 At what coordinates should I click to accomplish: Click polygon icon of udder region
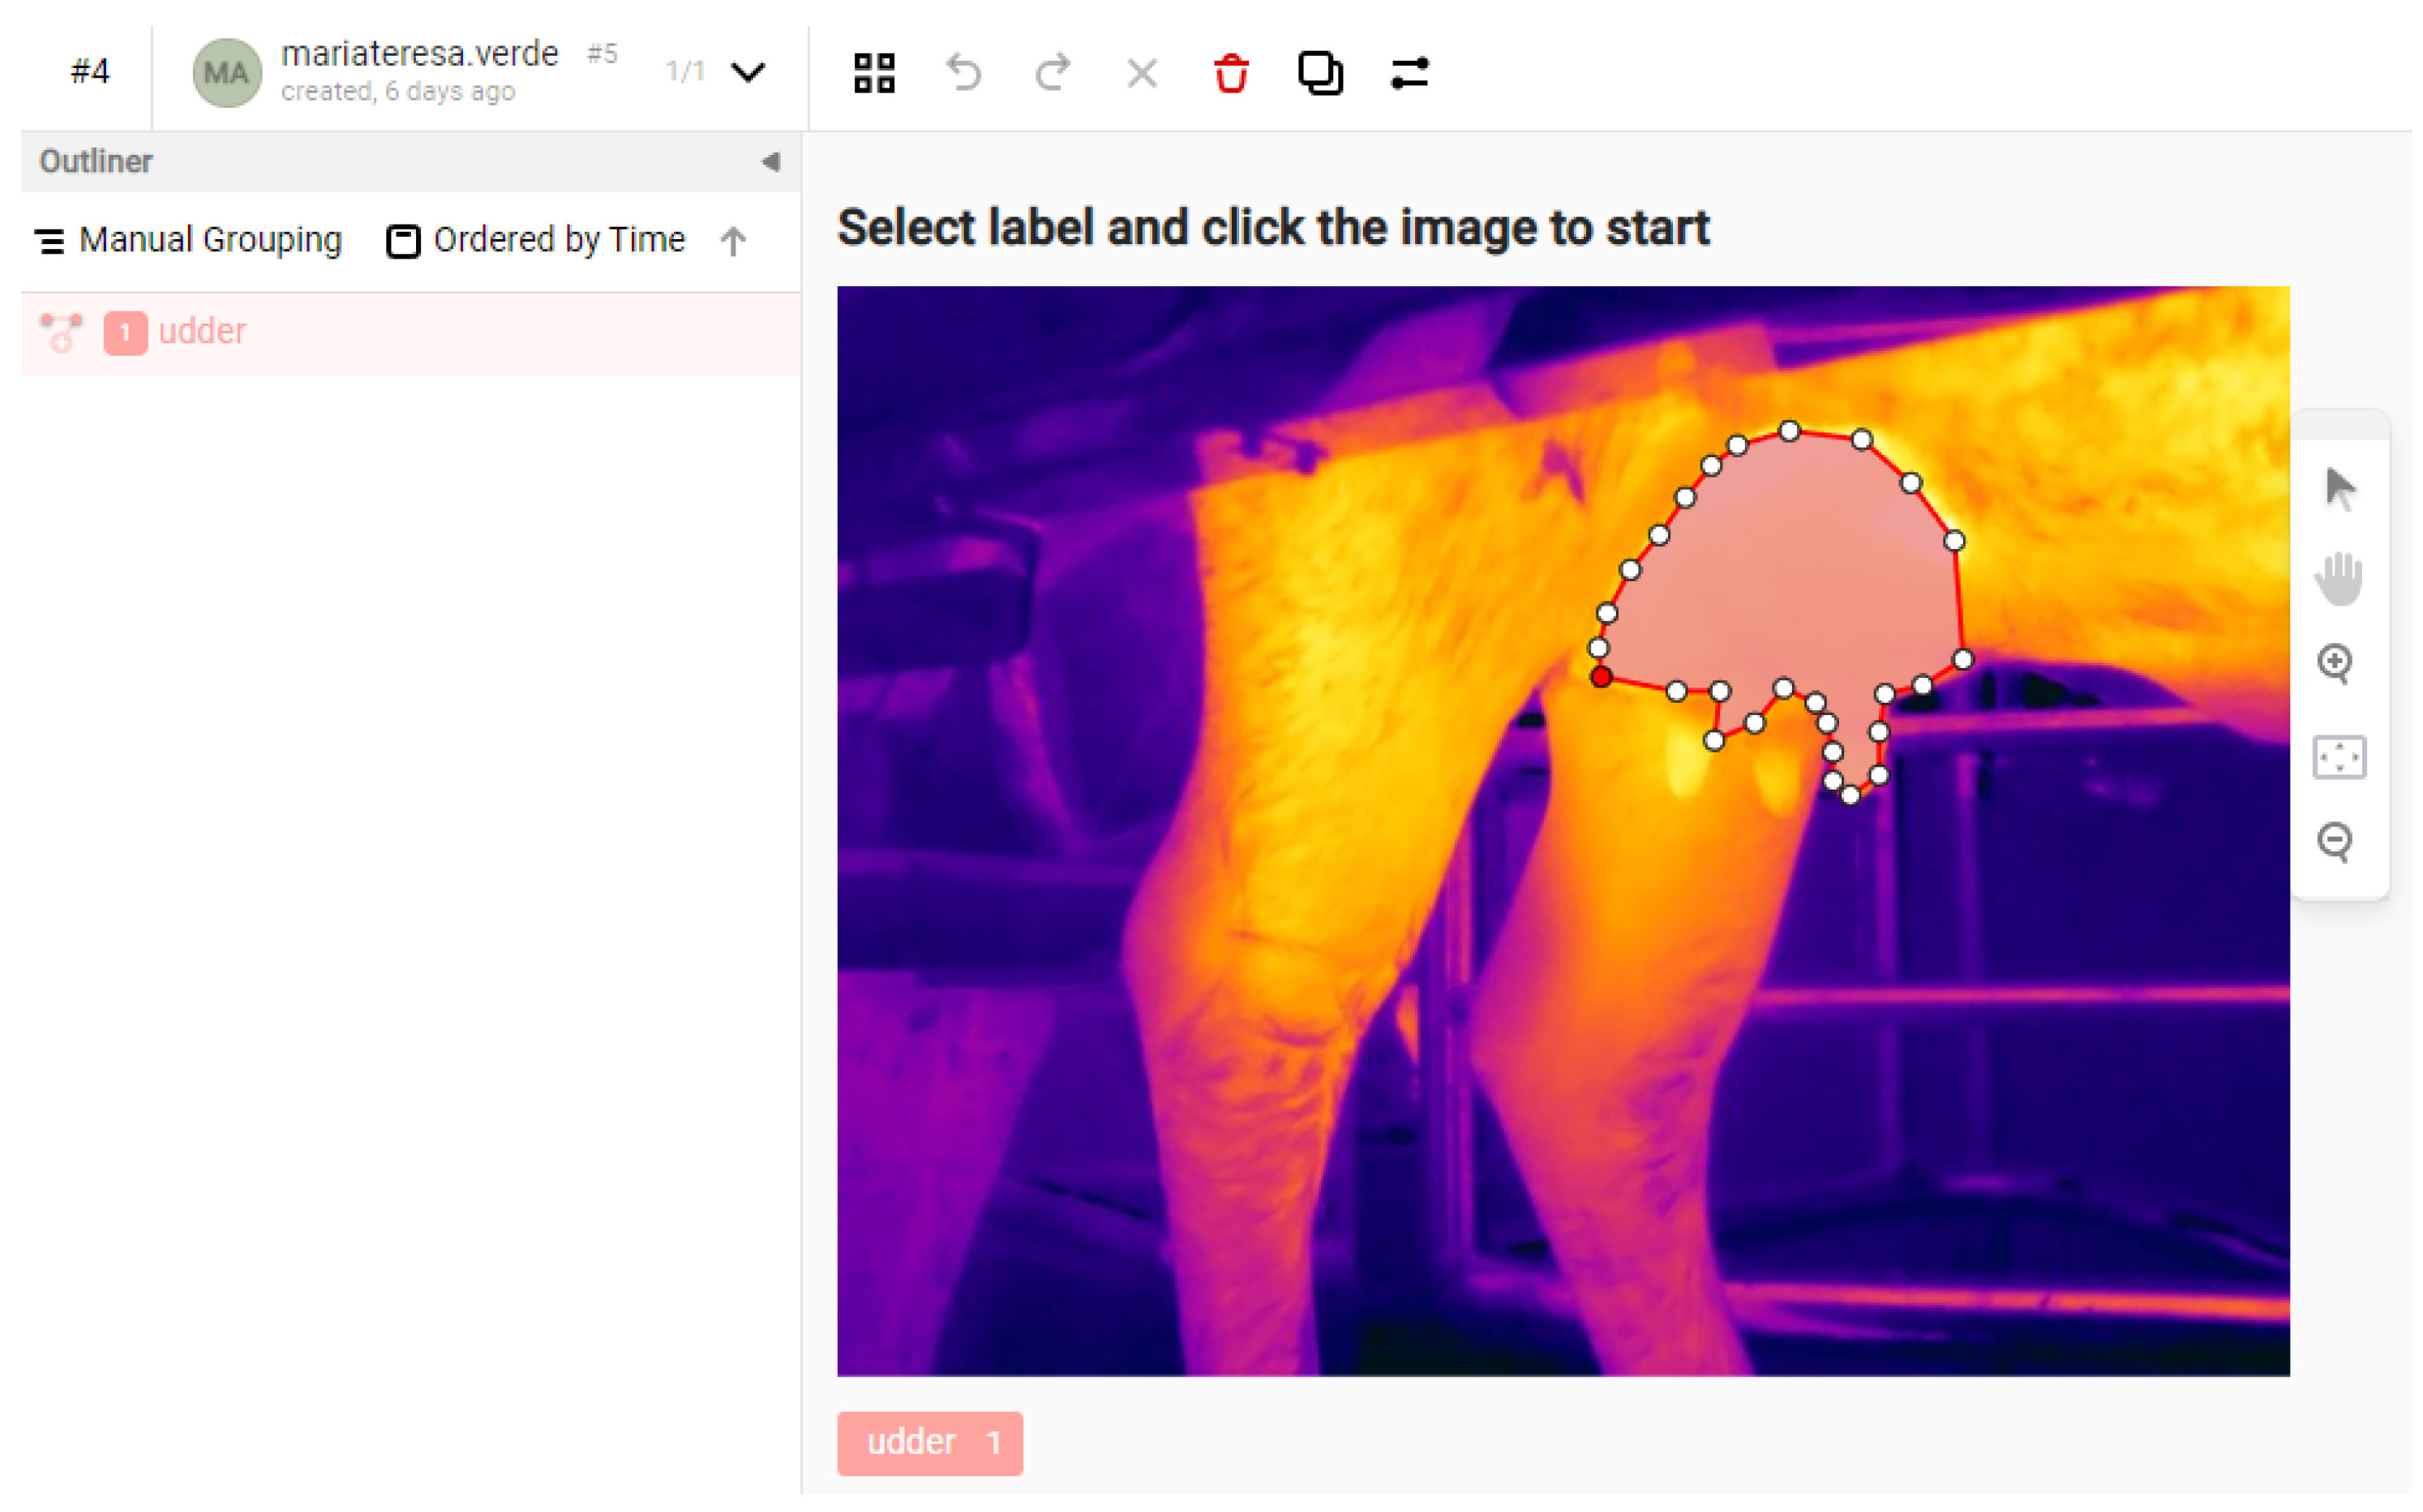(61, 334)
